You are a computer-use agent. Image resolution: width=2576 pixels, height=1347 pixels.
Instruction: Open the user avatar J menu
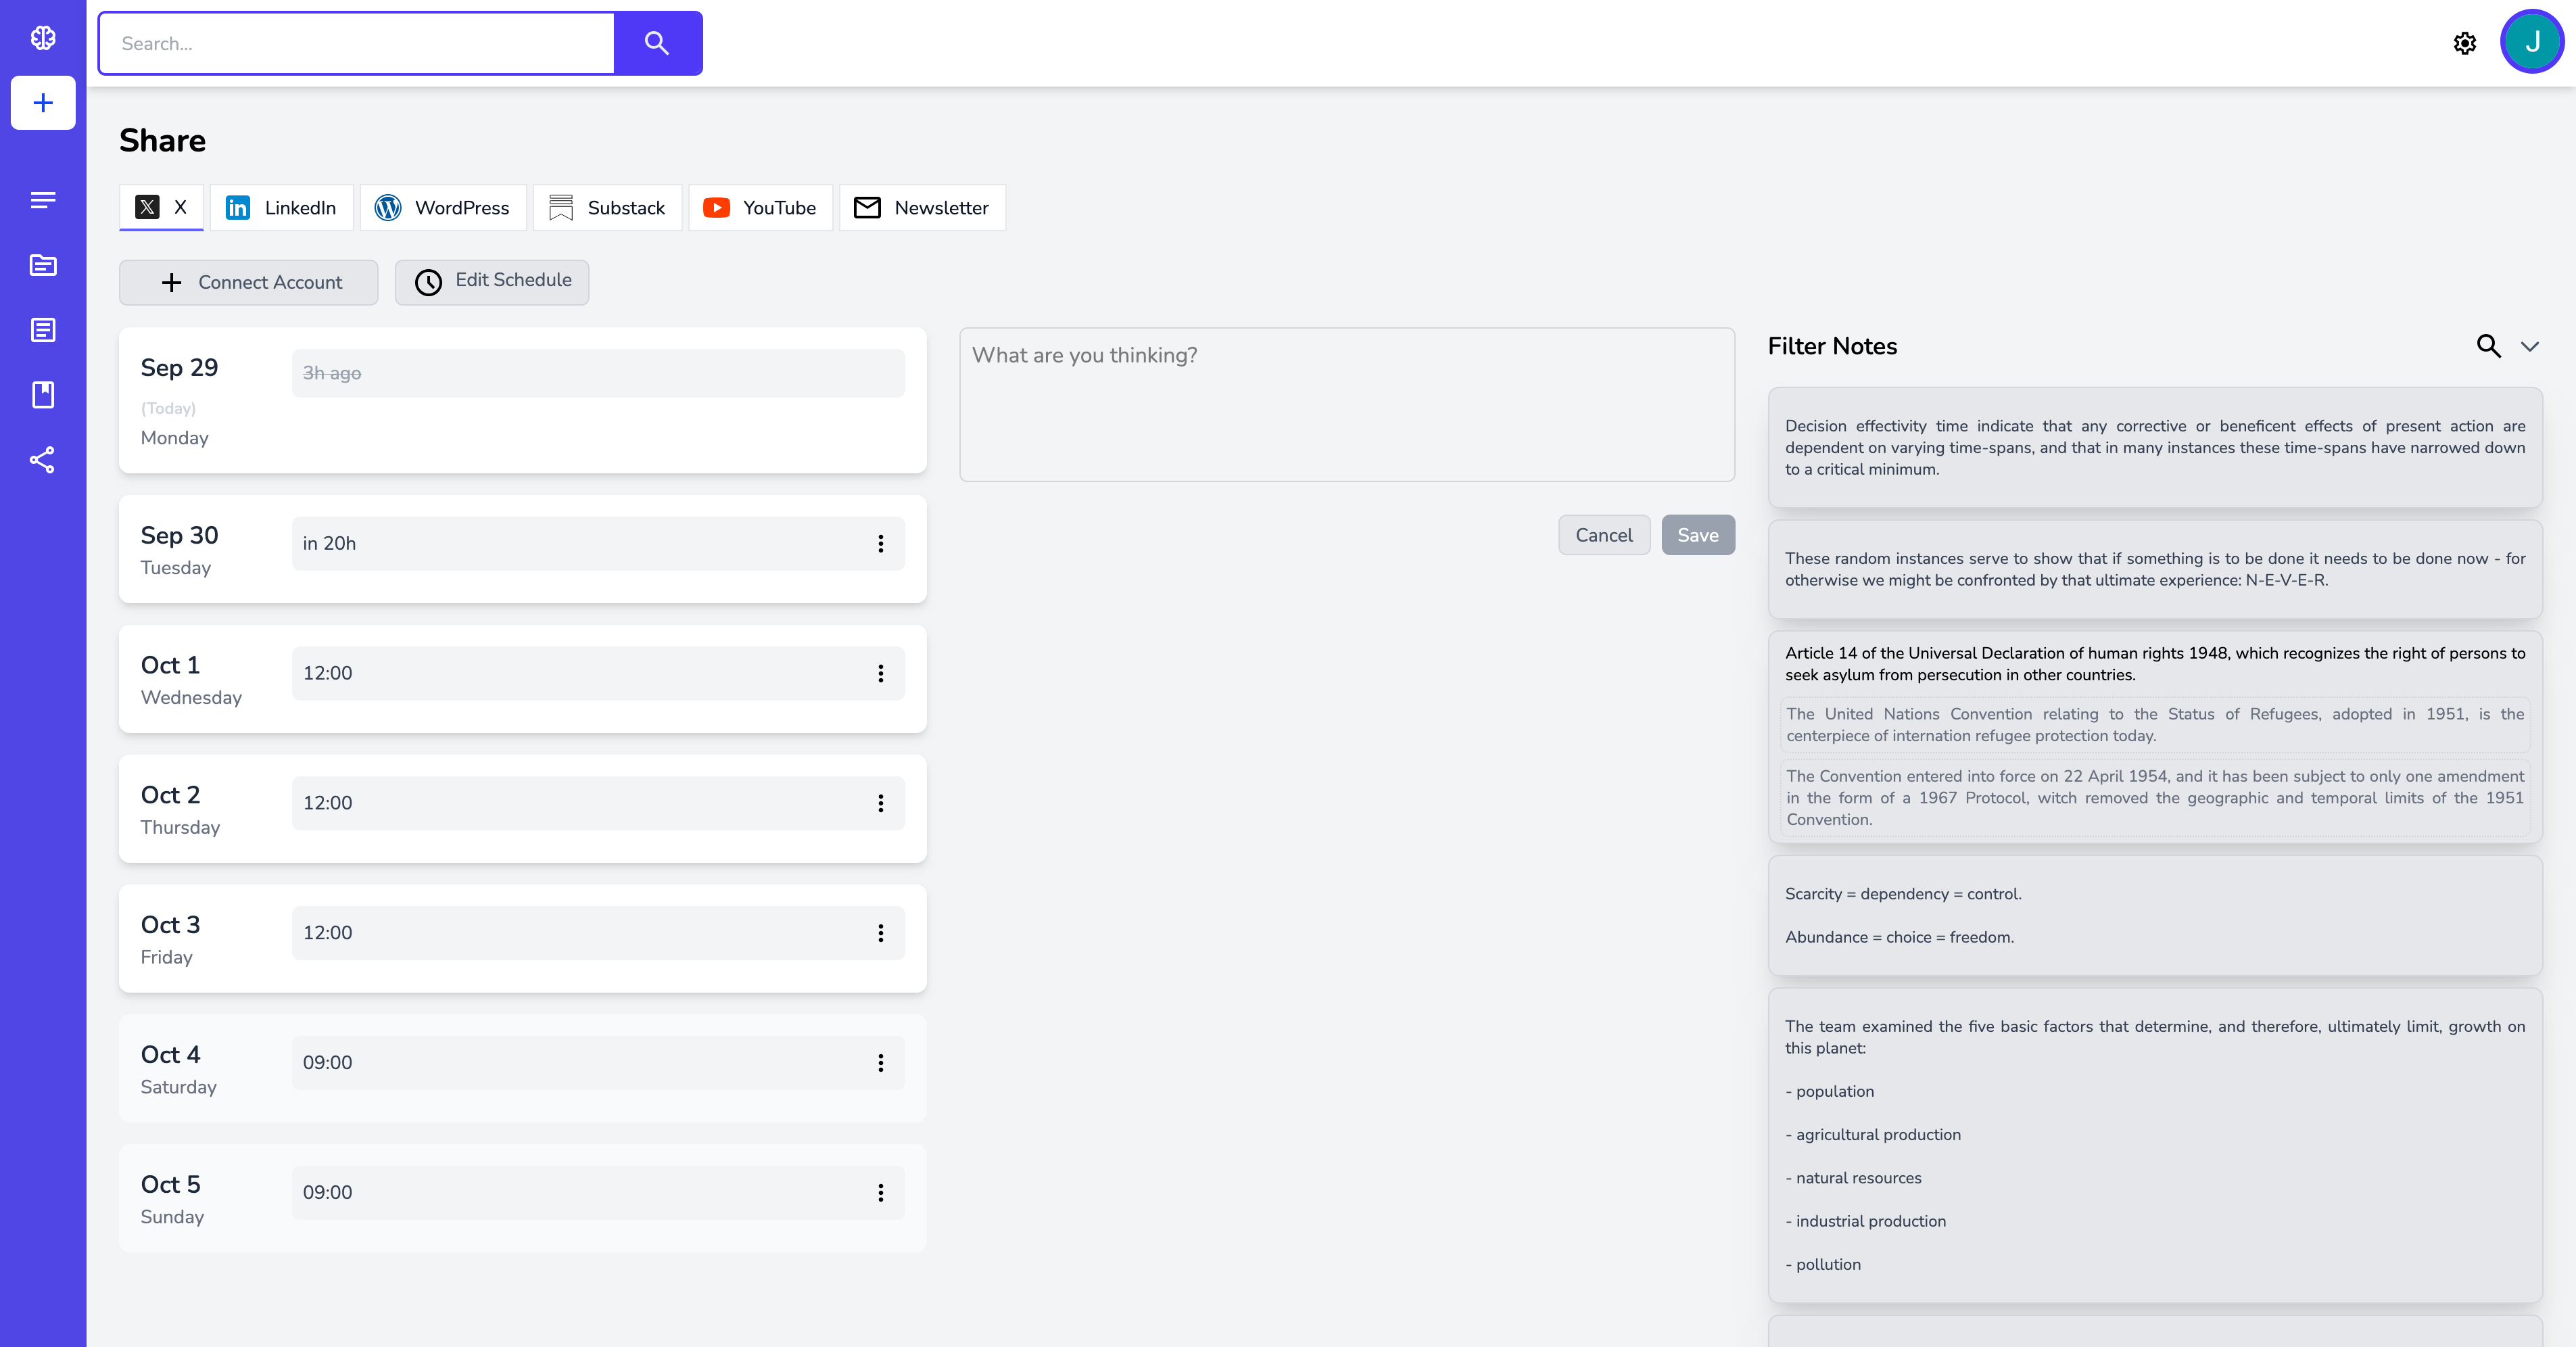click(x=2531, y=42)
